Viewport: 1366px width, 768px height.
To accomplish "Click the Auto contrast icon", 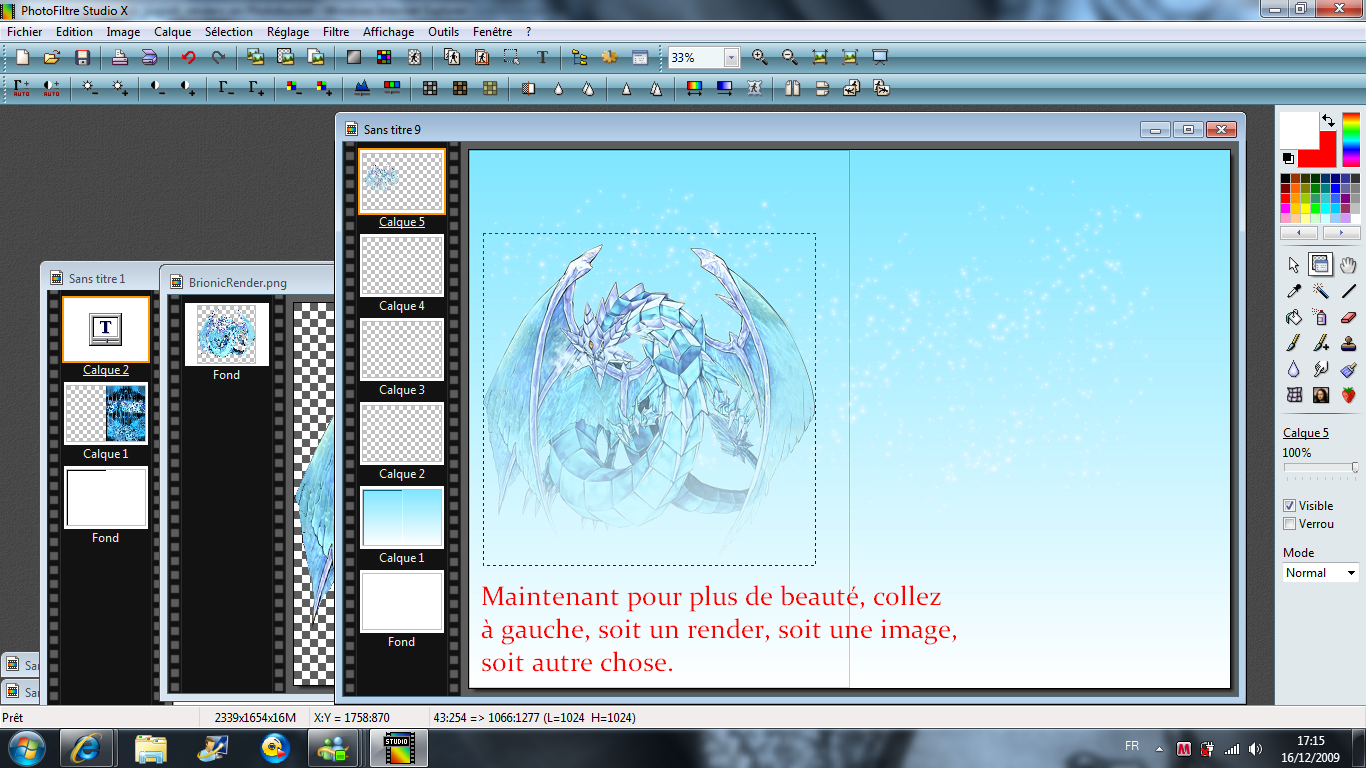I will pyautogui.click(x=52, y=88).
